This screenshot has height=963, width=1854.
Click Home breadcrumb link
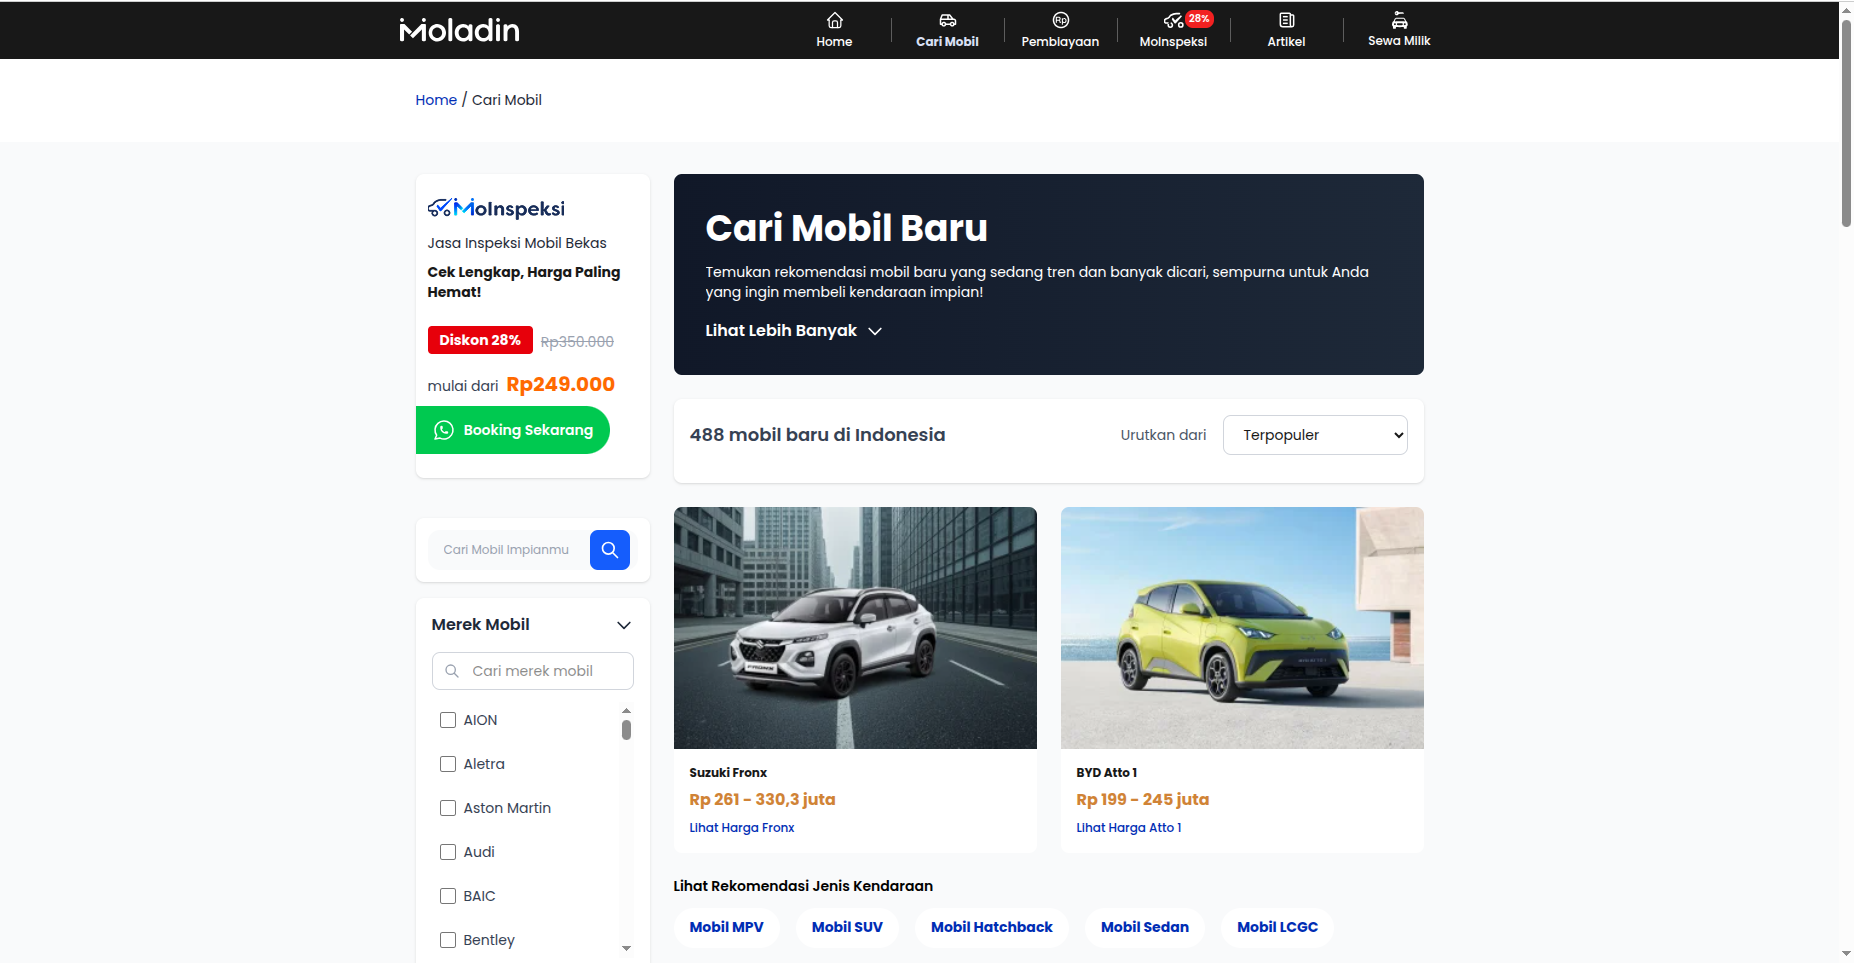coord(436,100)
